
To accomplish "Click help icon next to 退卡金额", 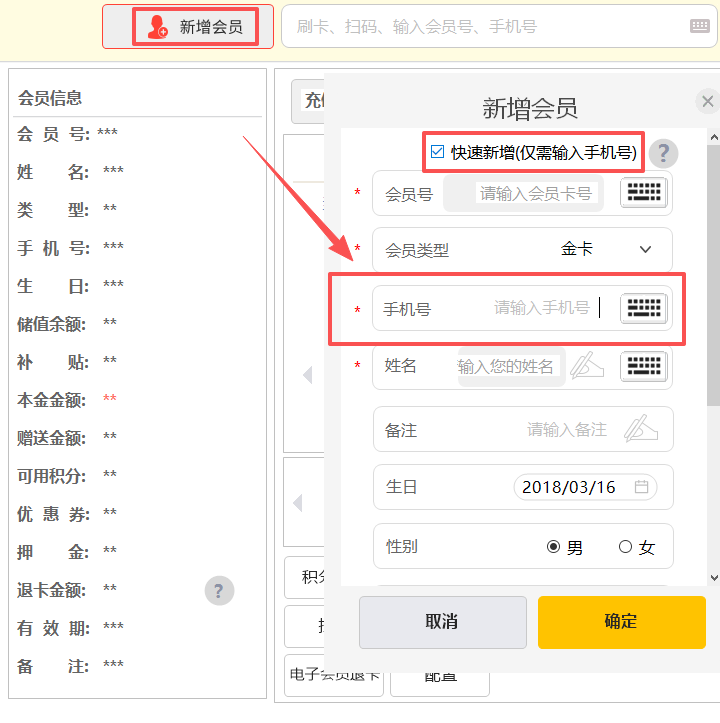I will (x=219, y=590).
